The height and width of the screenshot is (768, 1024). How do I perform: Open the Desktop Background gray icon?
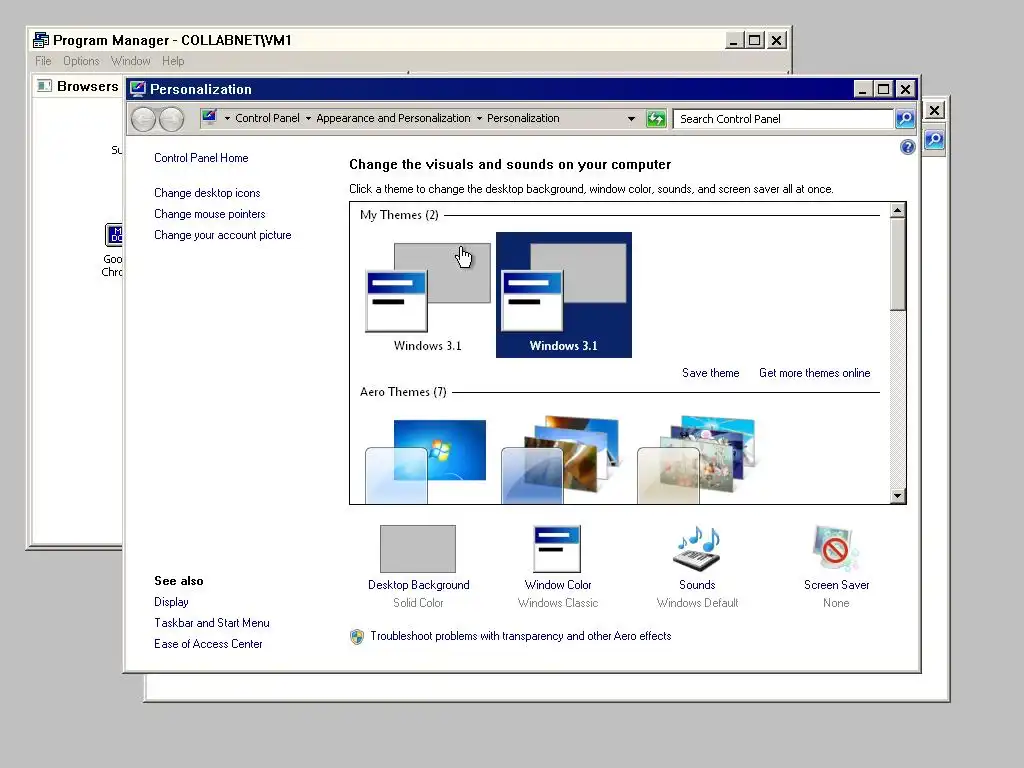point(418,549)
